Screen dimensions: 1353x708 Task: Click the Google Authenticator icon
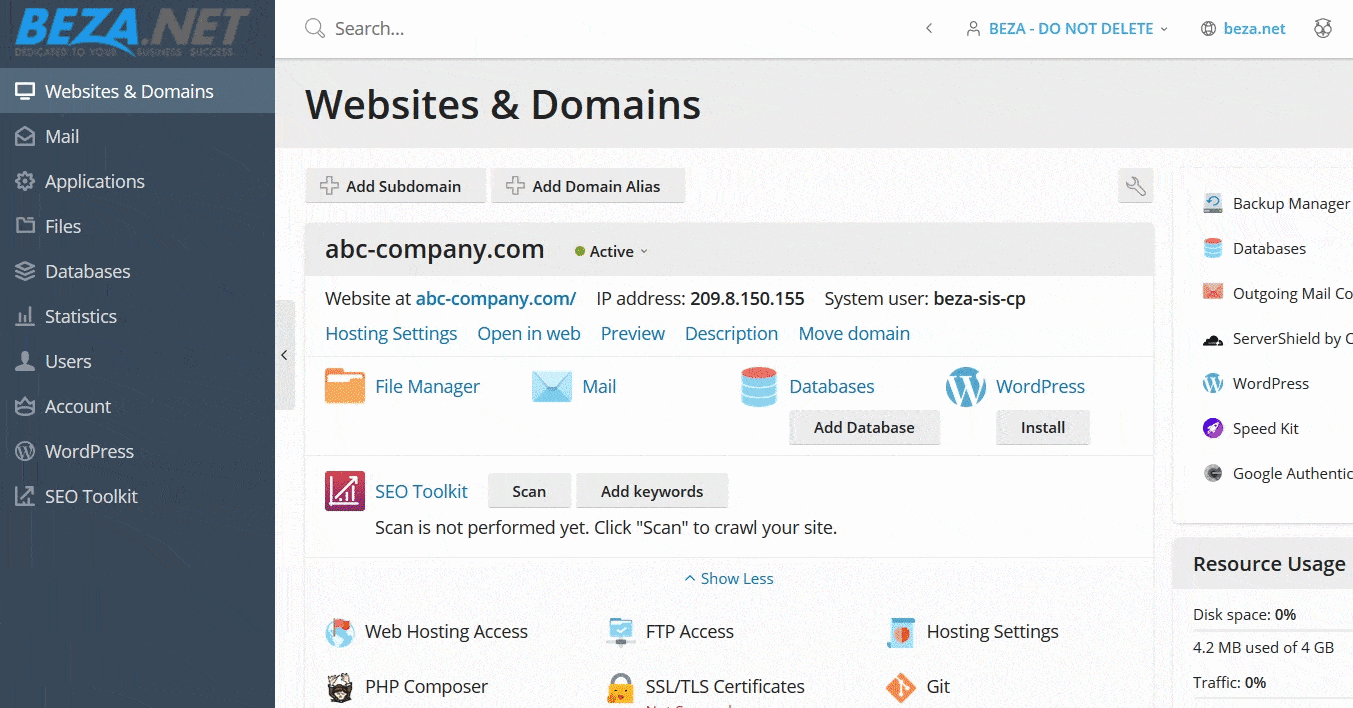[1213, 473]
